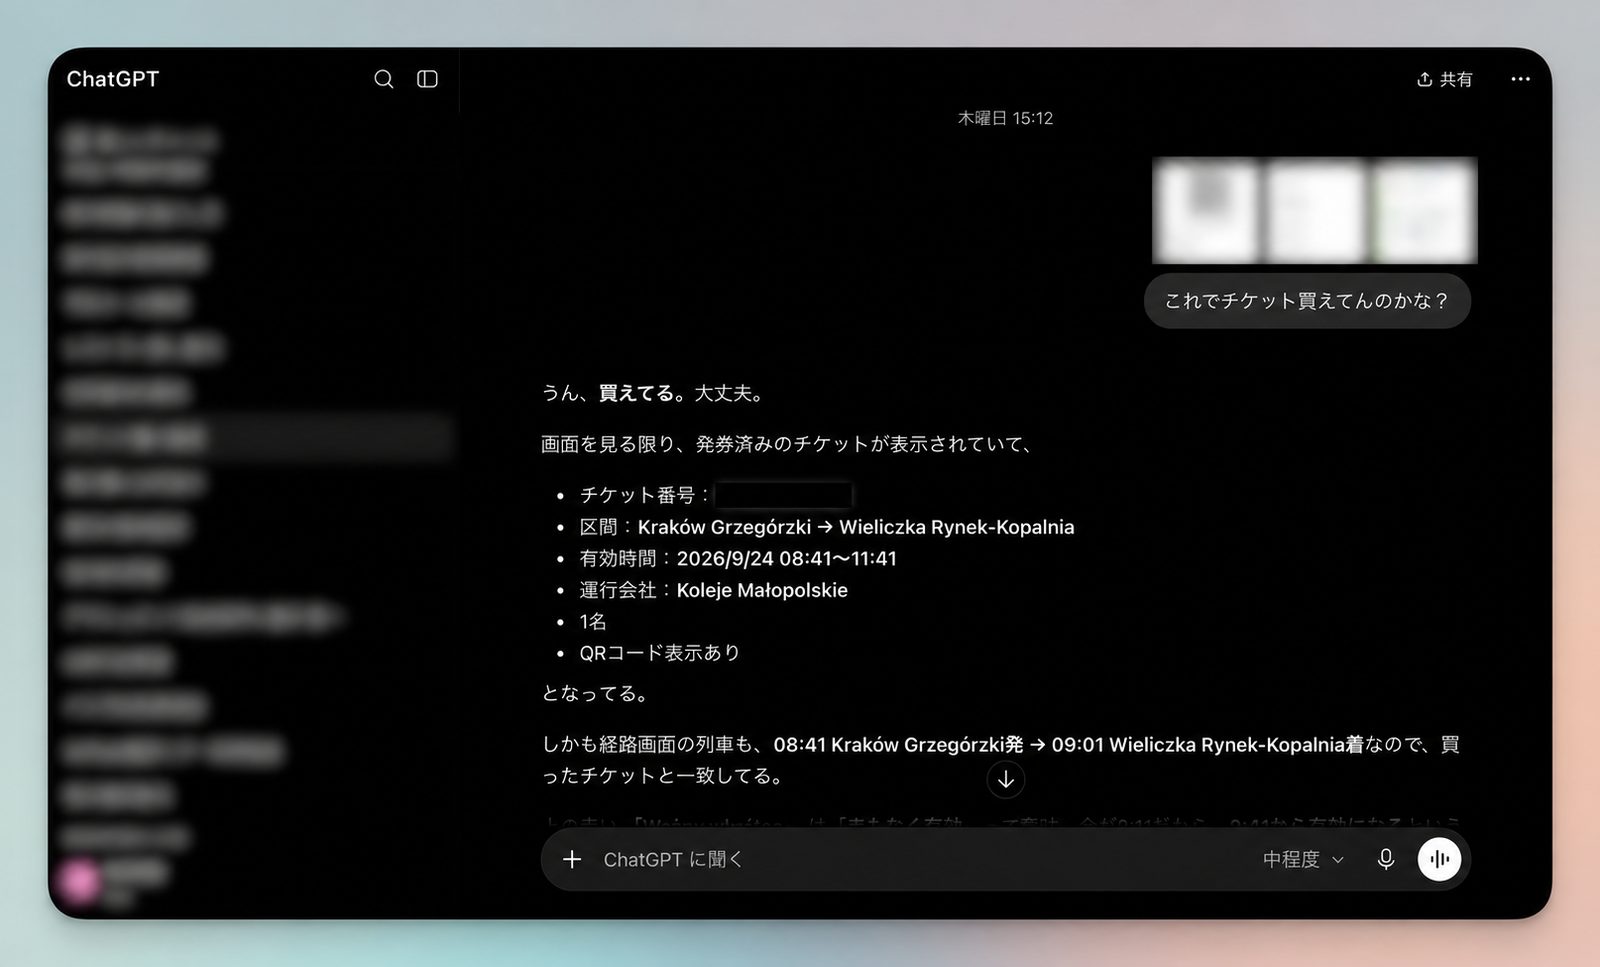Viewport: 1600px width, 967px height.
Task: Click the ChatGPT title in sidebar
Action: 113,79
